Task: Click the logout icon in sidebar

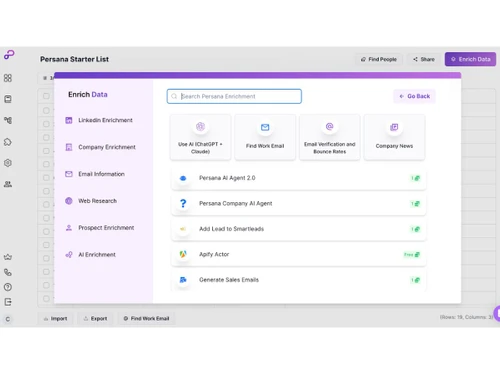Action: click(x=8, y=302)
